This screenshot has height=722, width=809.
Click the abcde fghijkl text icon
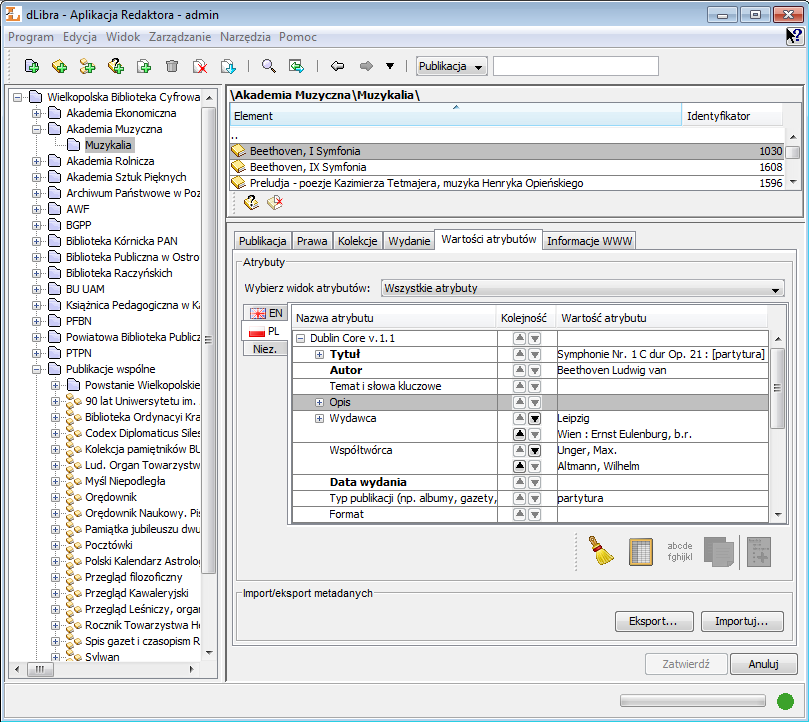(x=679, y=551)
